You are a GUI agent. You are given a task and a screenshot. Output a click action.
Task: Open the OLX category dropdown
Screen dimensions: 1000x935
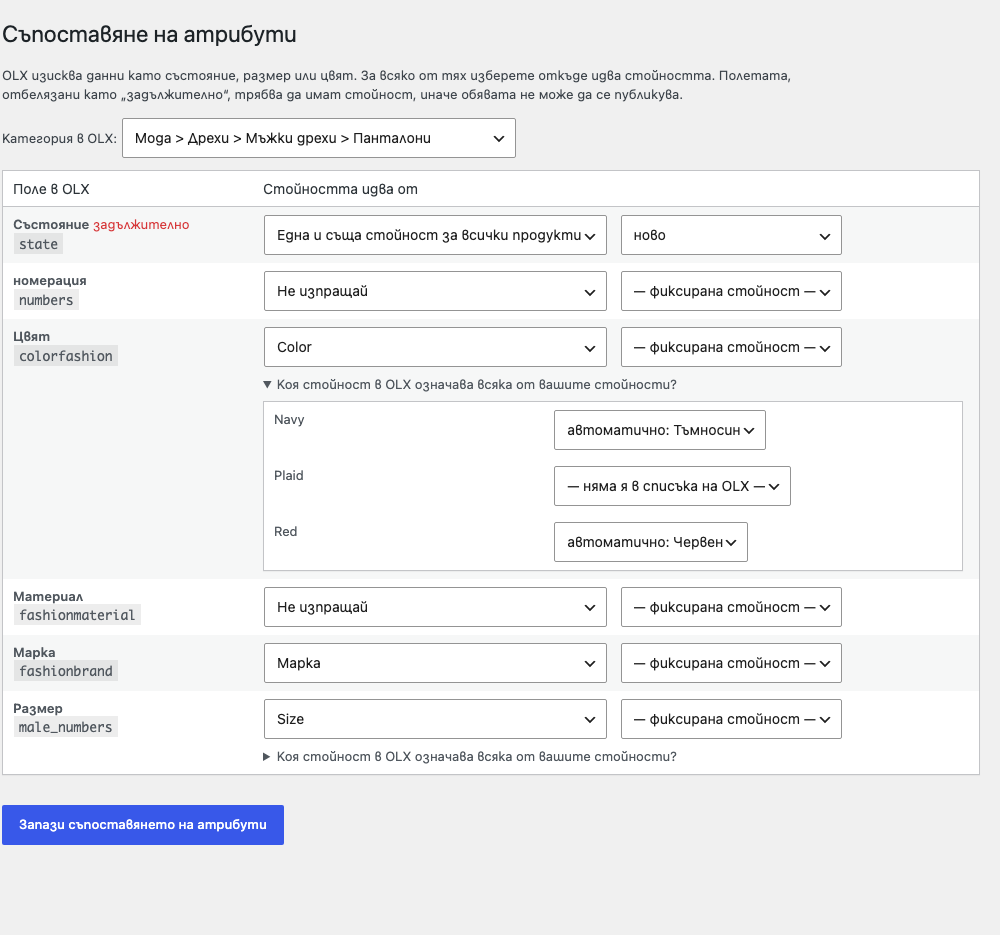coord(319,138)
